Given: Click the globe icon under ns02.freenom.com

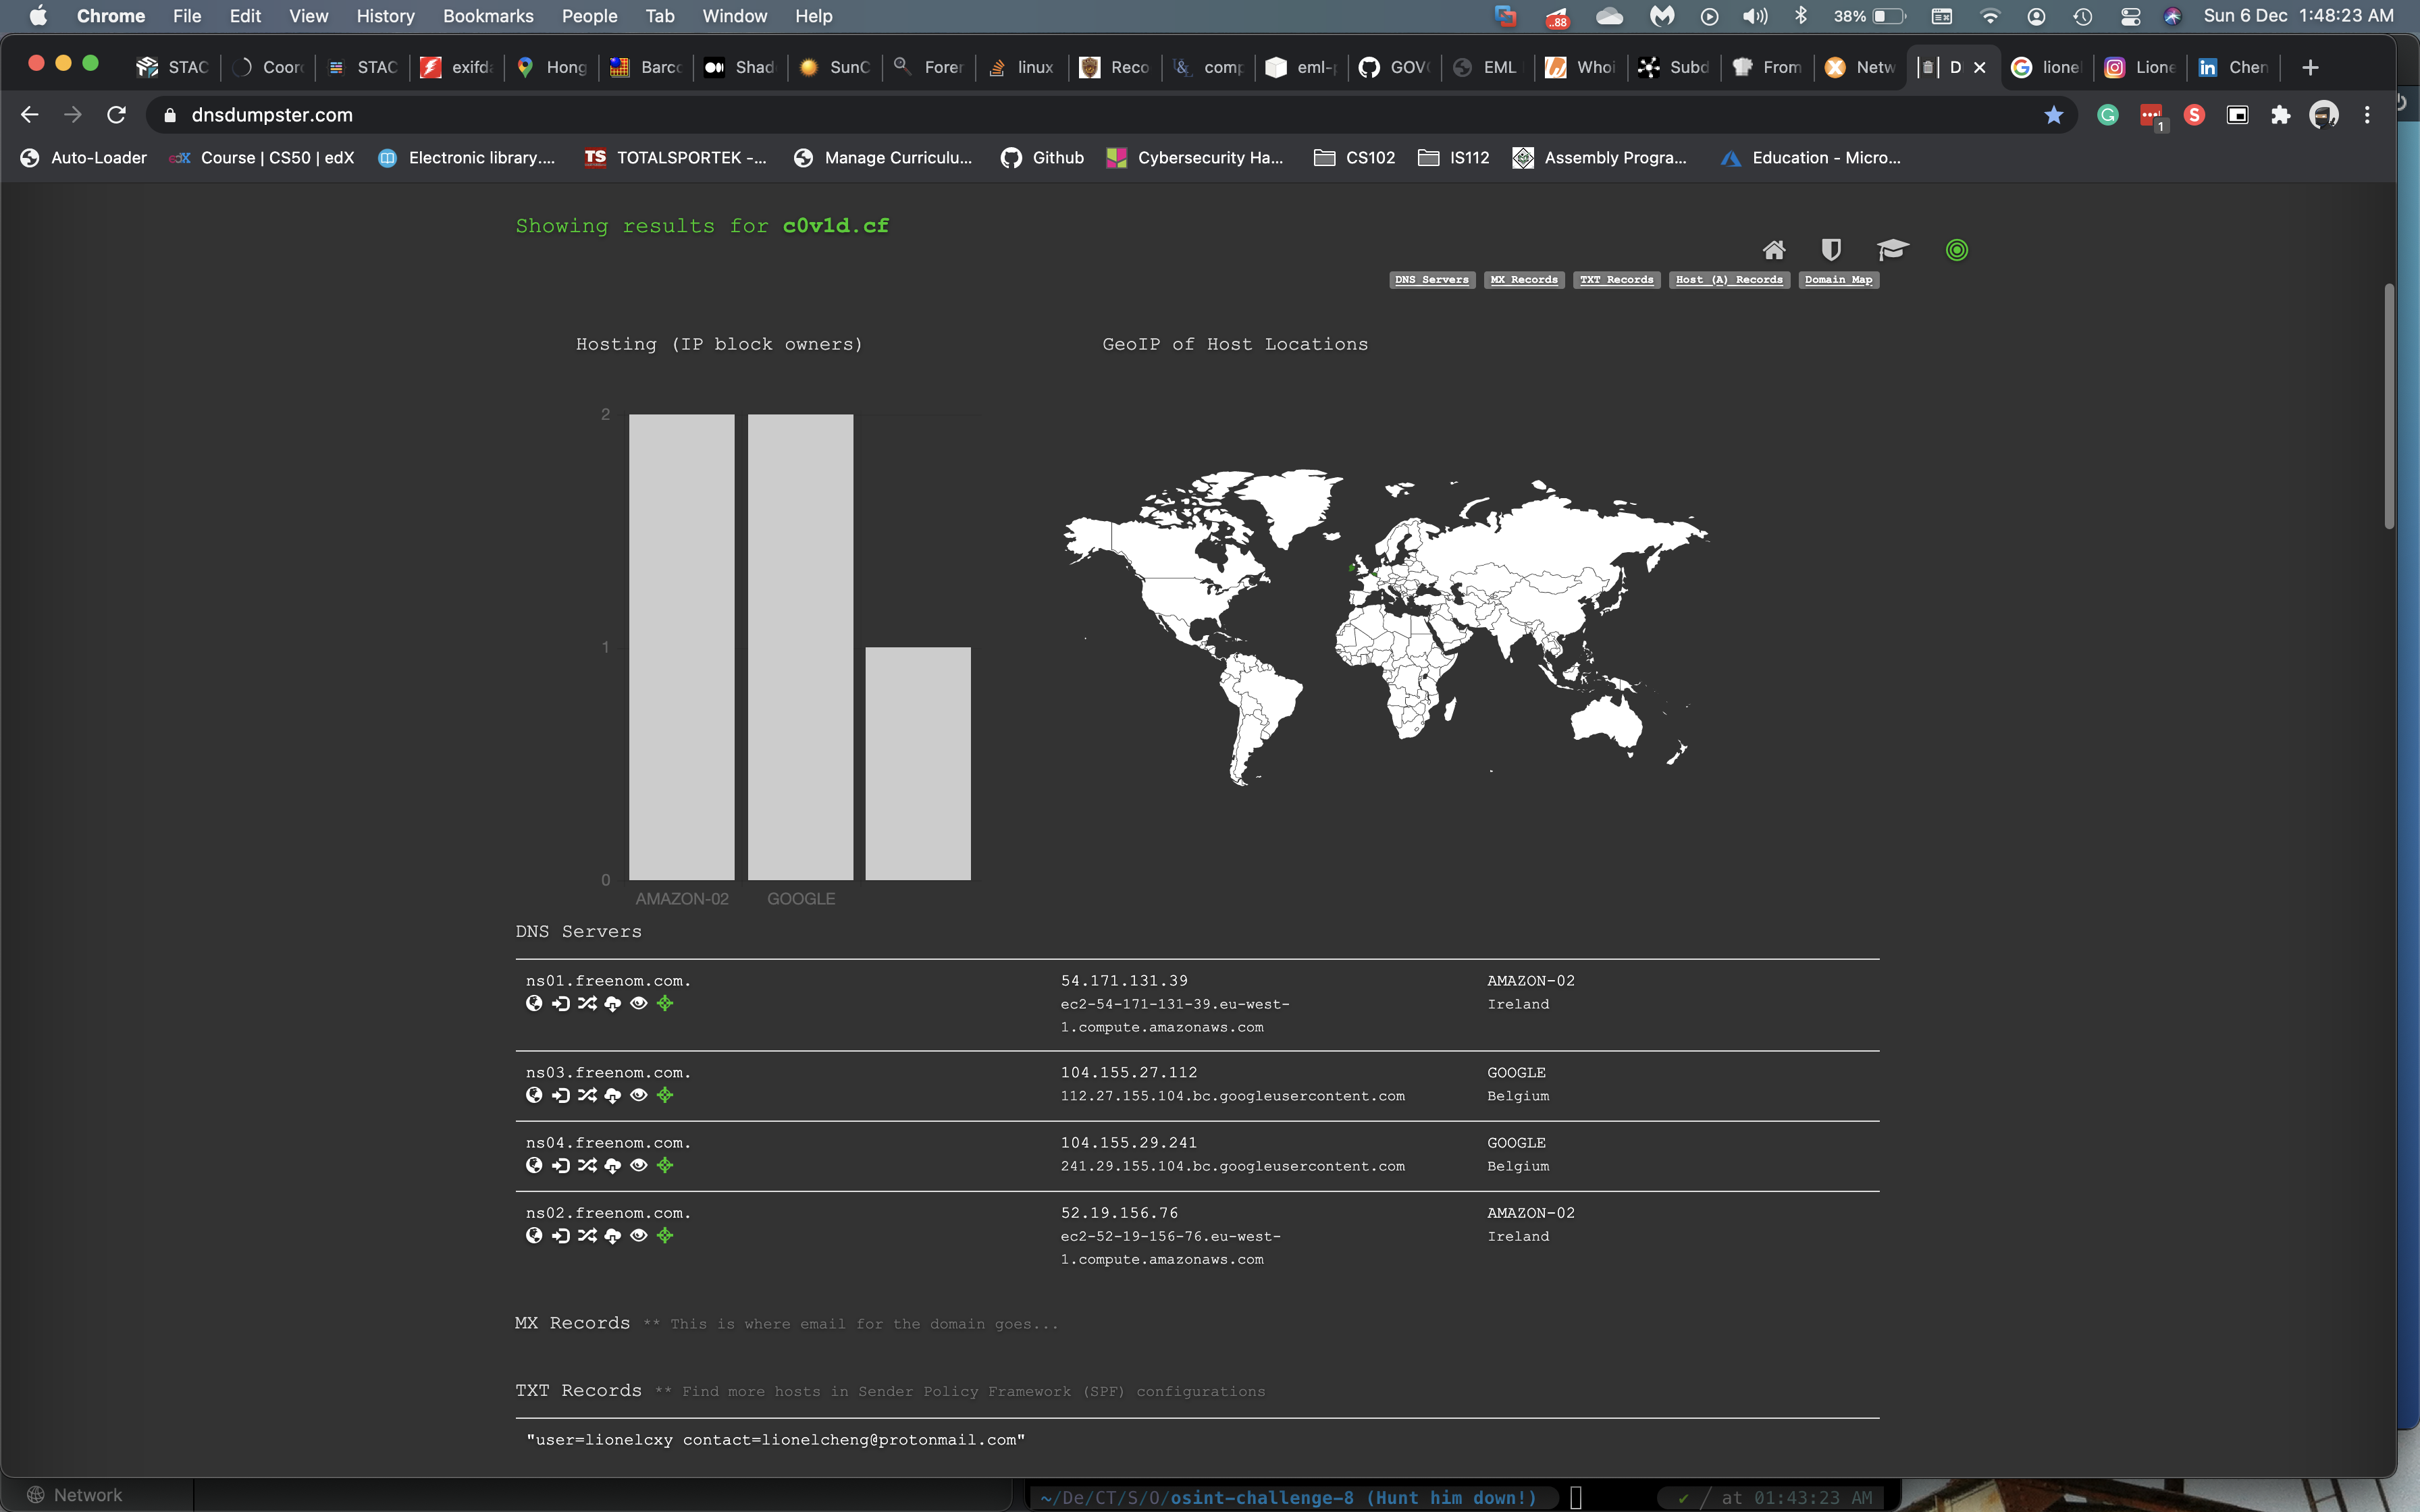Looking at the screenshot, I should pyautogui.click(x=534, y=1235).
